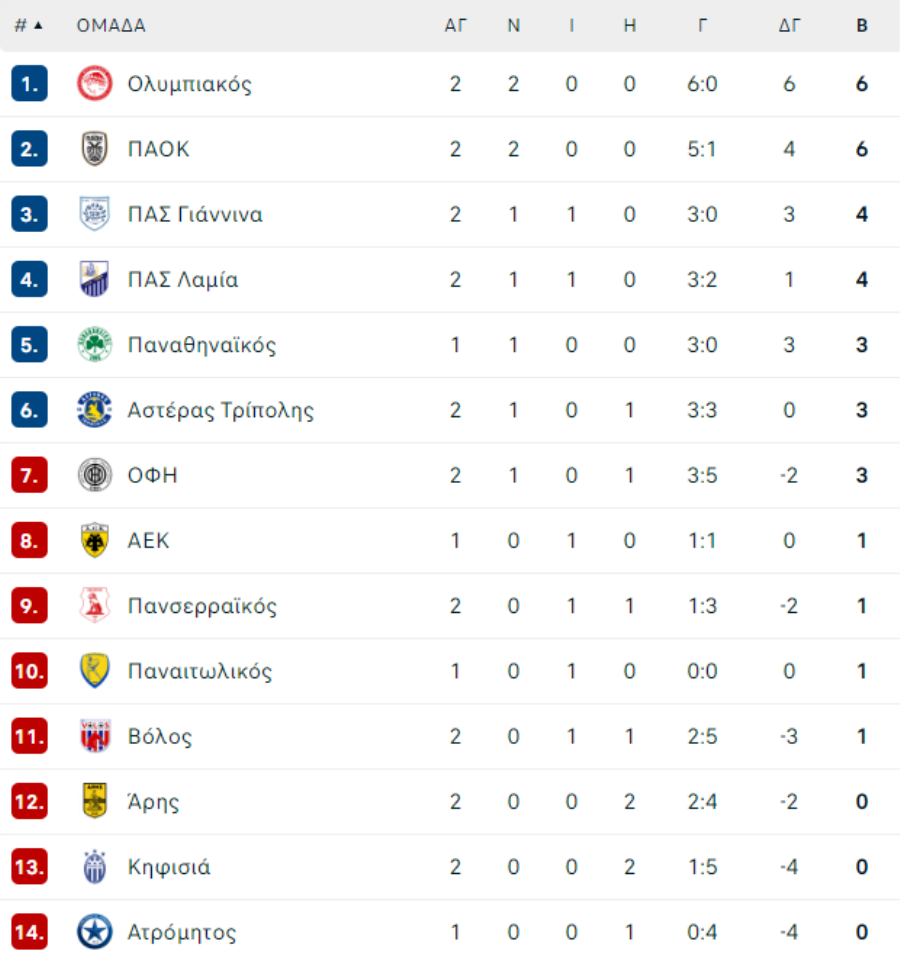This screenshot has height=960, width=900.
Task: Sort standings by ΑΓ matches played
Action: tap(455, 26)
